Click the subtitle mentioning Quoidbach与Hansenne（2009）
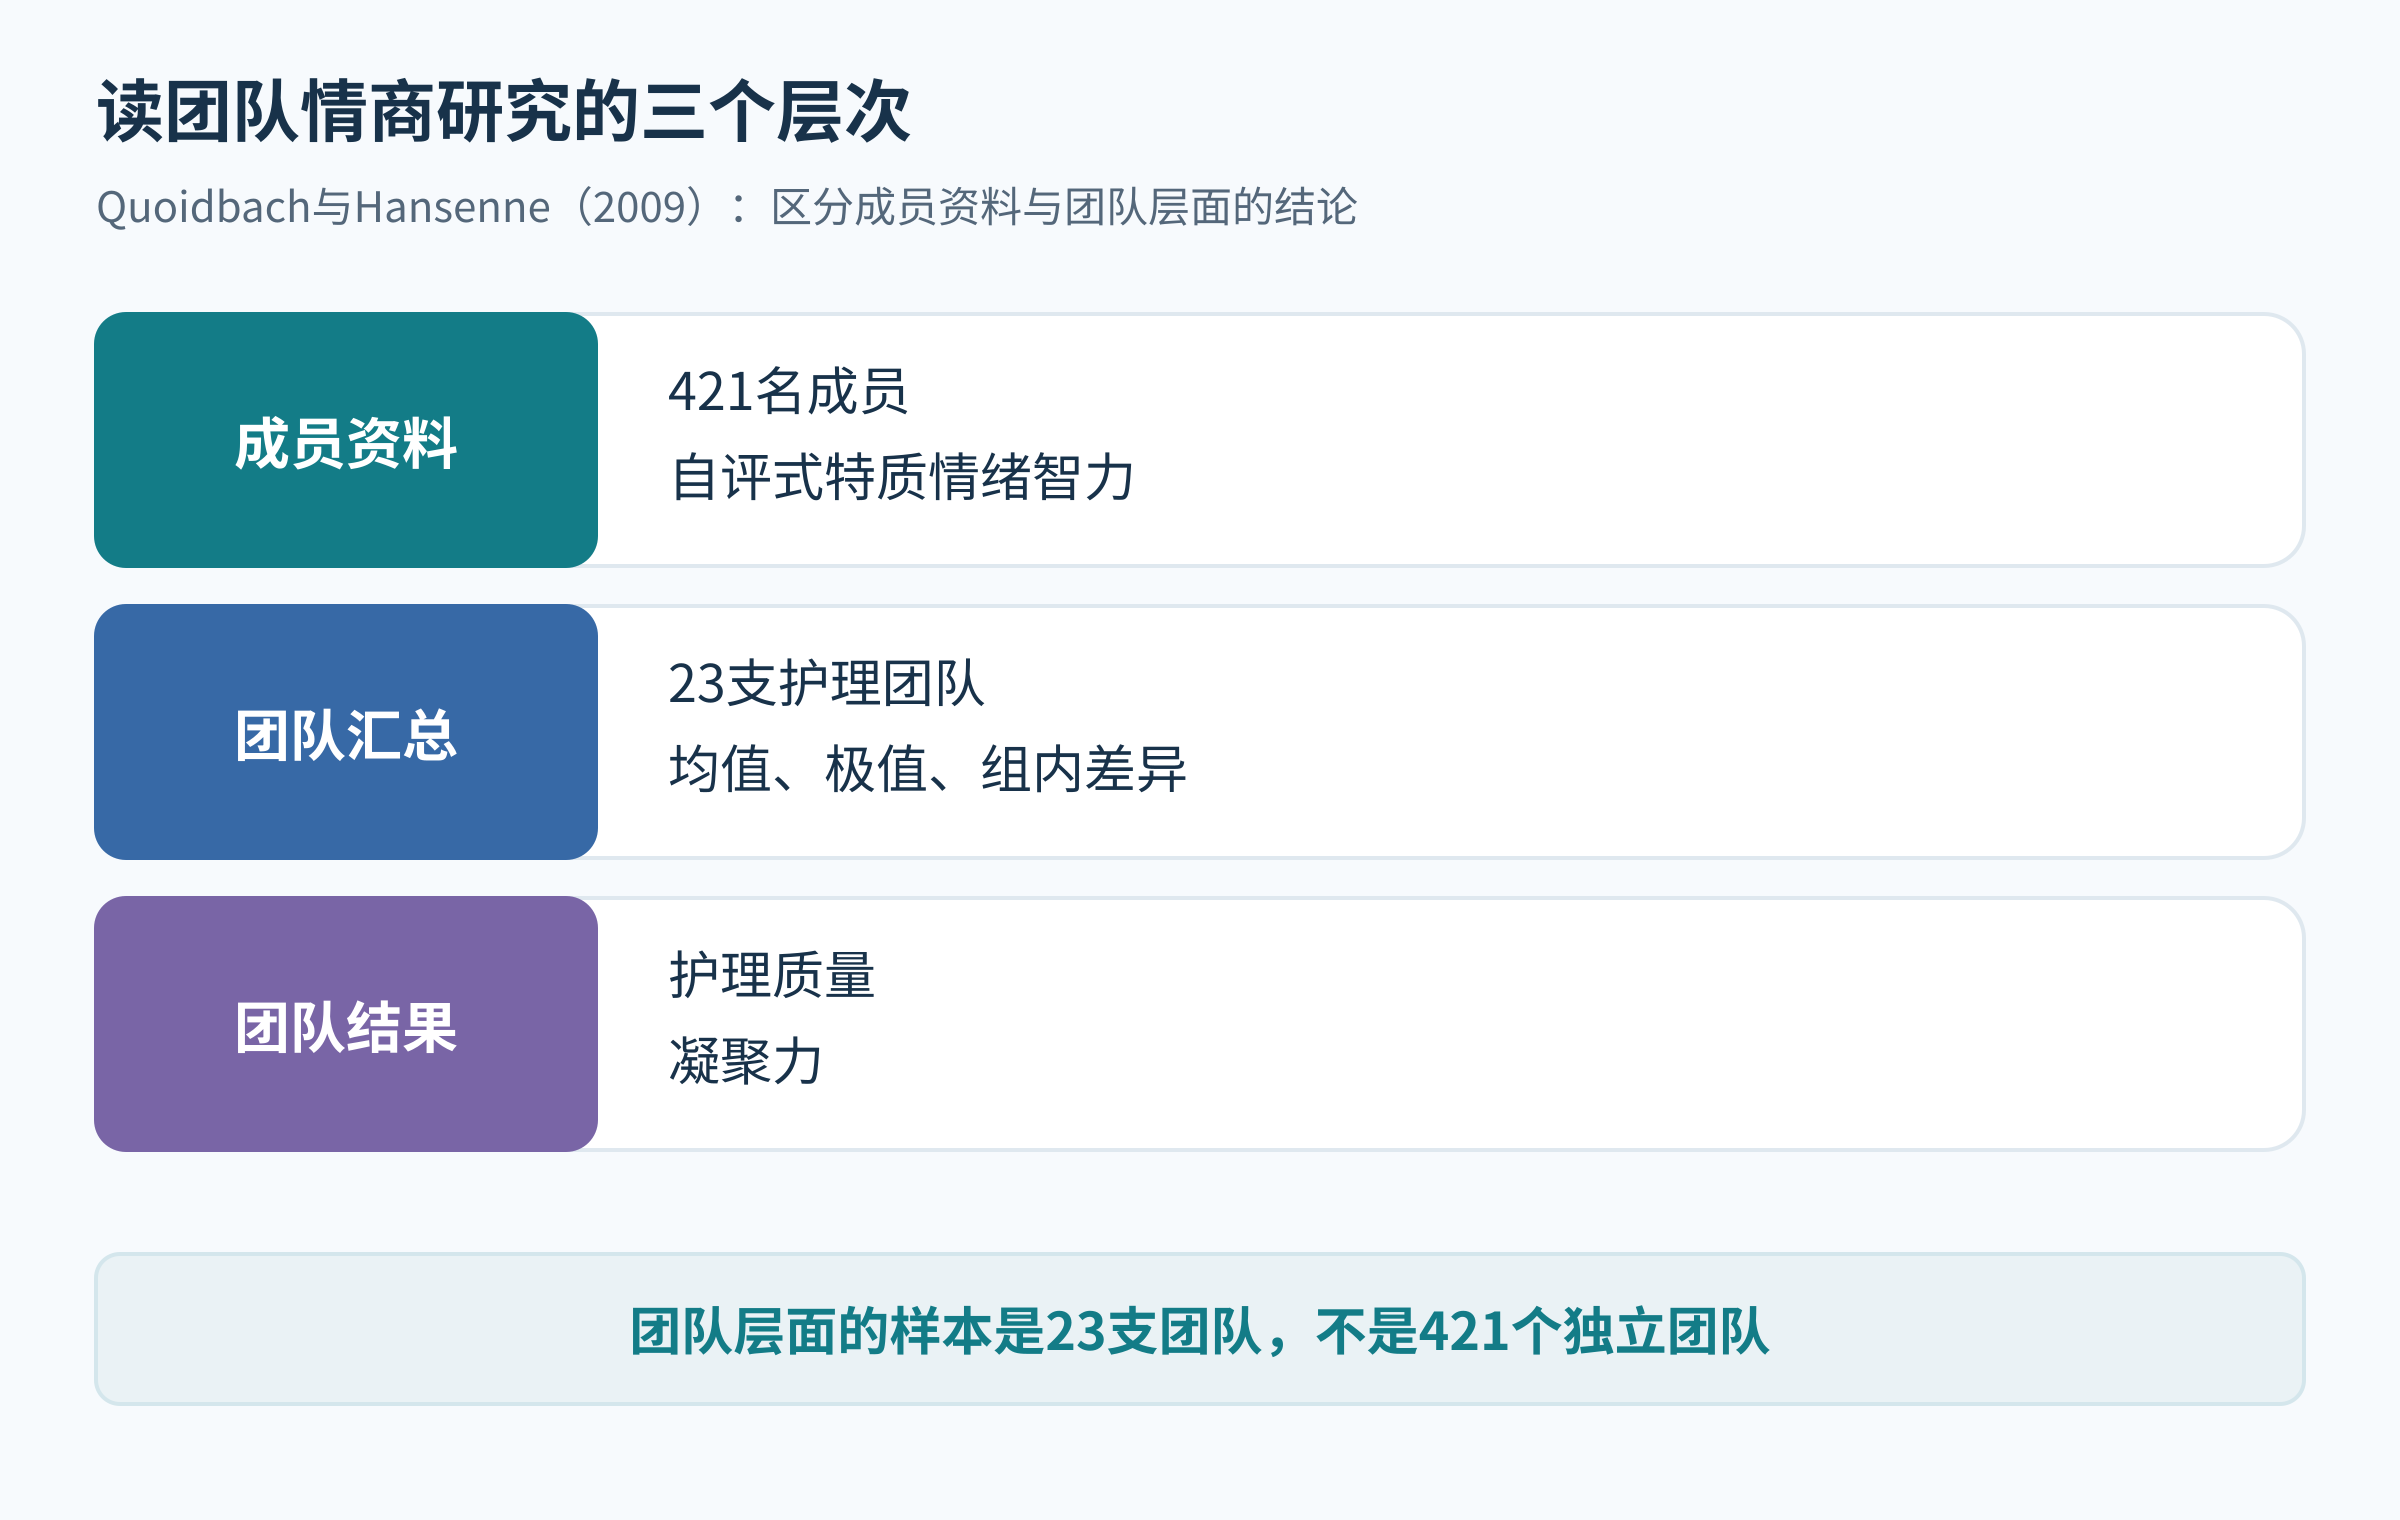Image resolution: width=2400 pixels, height=1520 pixels. (x=727, y=208)
